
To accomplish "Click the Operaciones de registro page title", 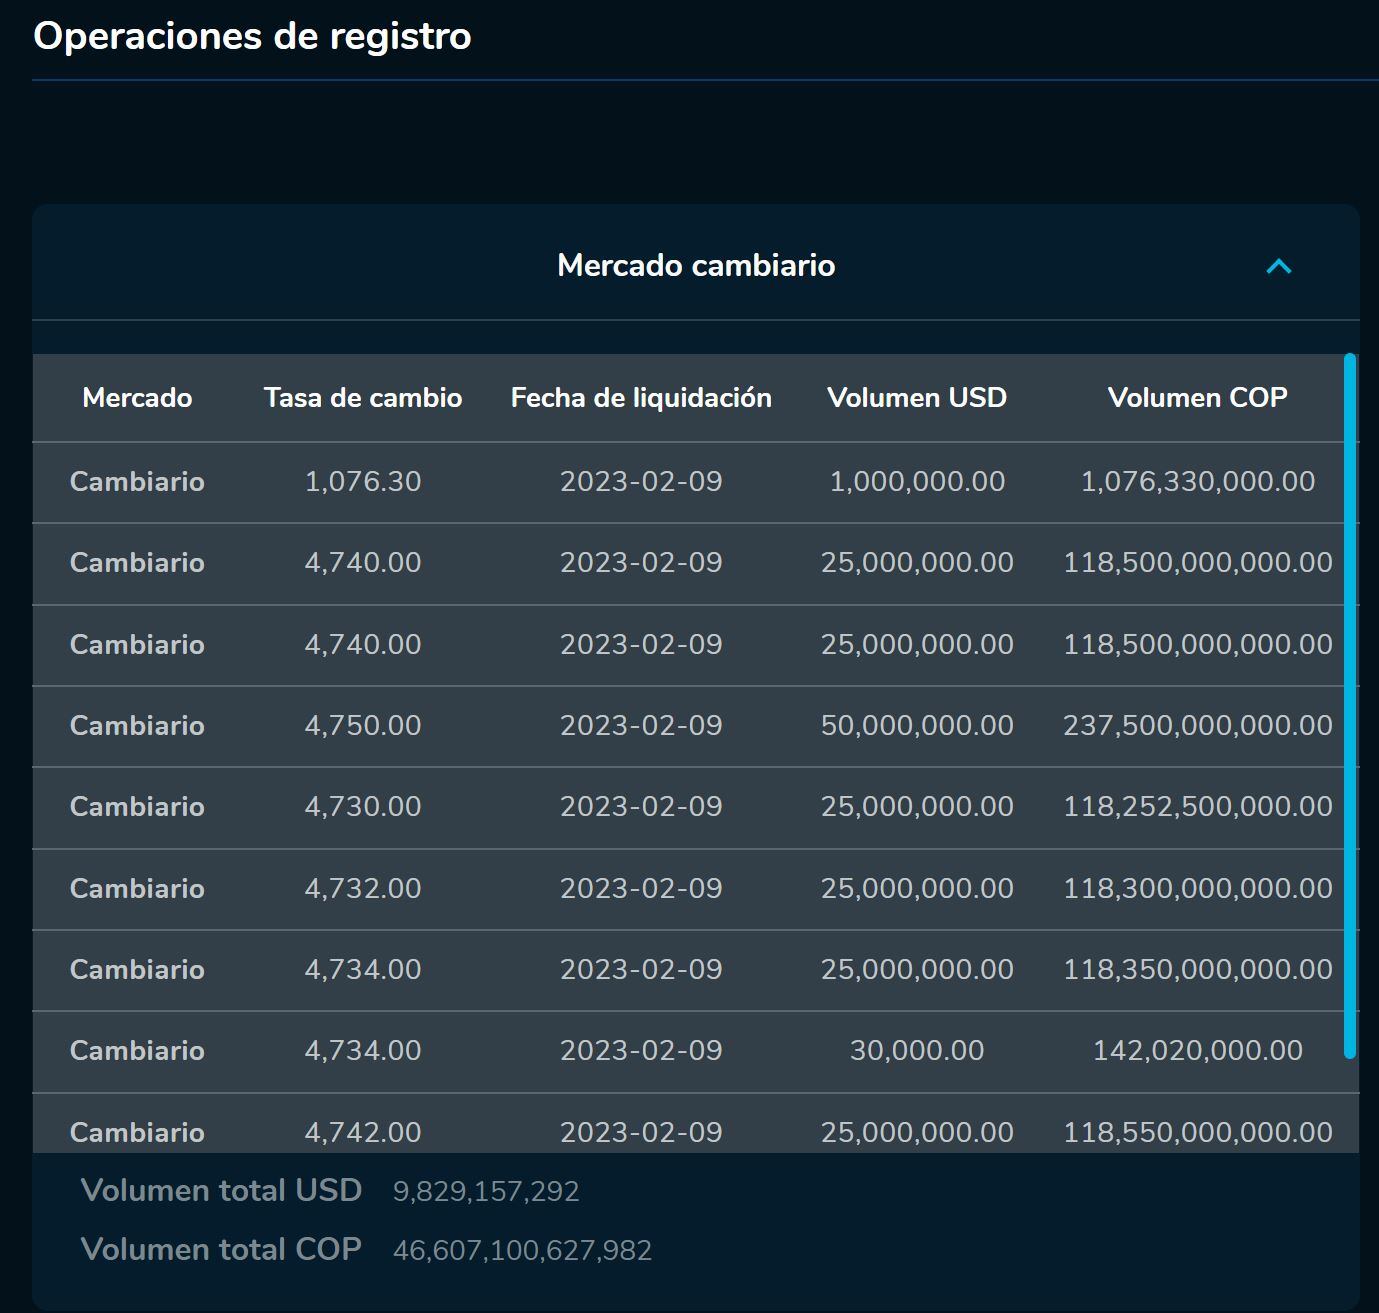I will (252, 36).
